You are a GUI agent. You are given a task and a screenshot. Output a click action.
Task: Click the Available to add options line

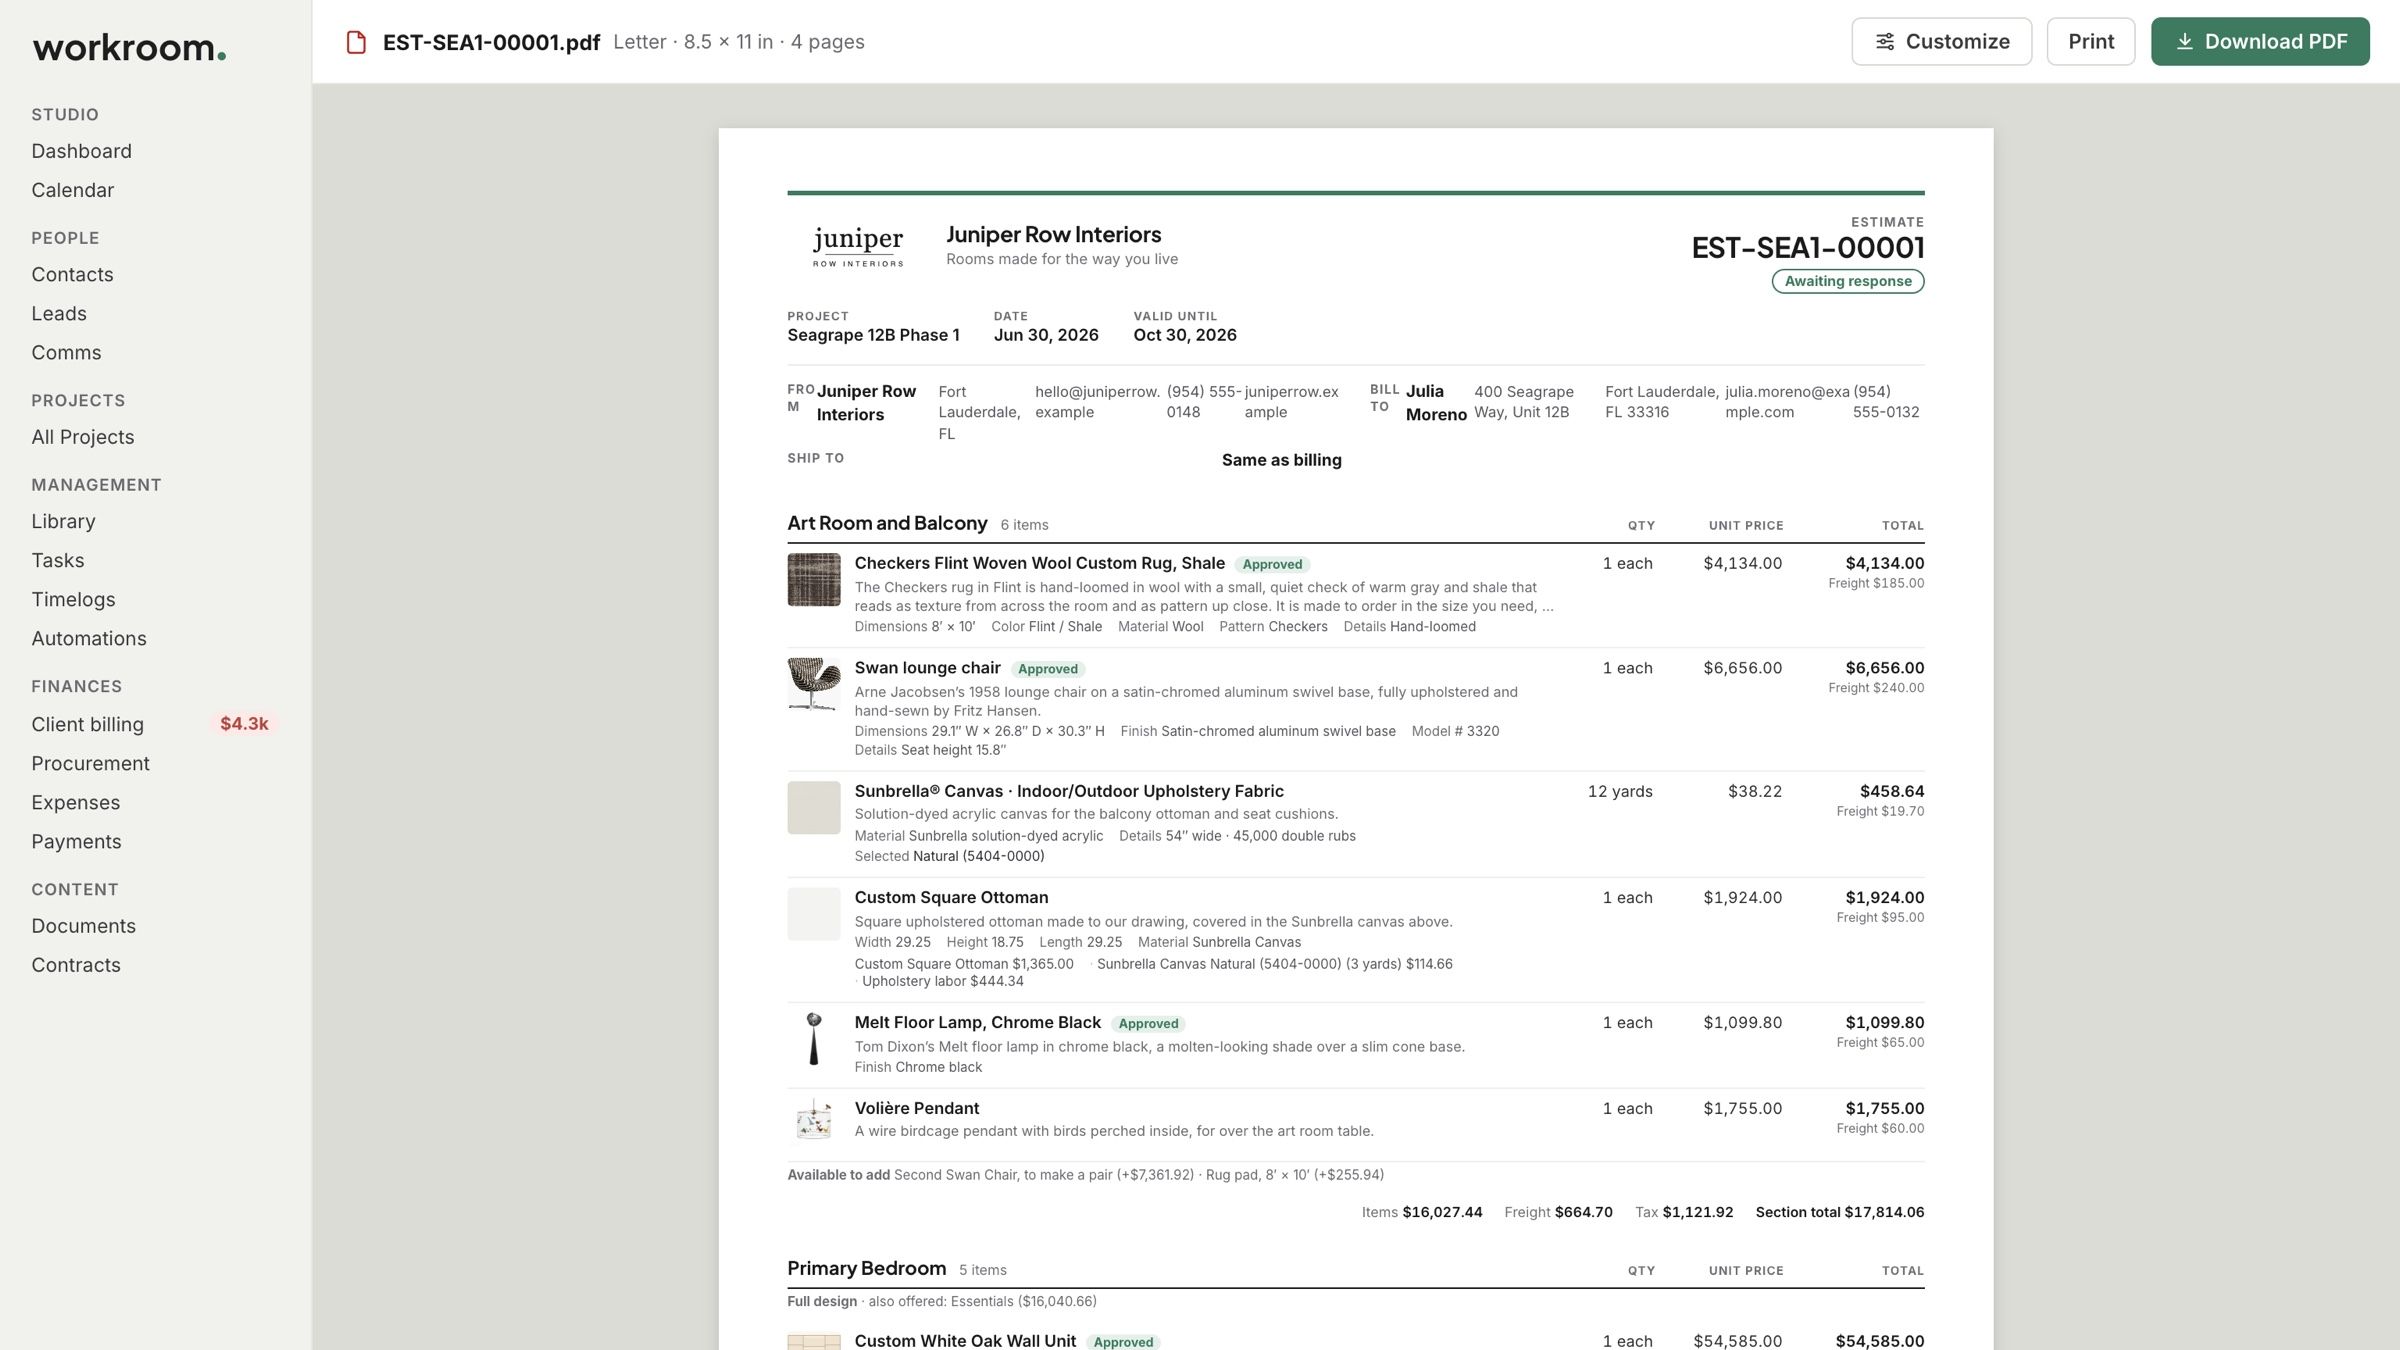(1085, 1175)
